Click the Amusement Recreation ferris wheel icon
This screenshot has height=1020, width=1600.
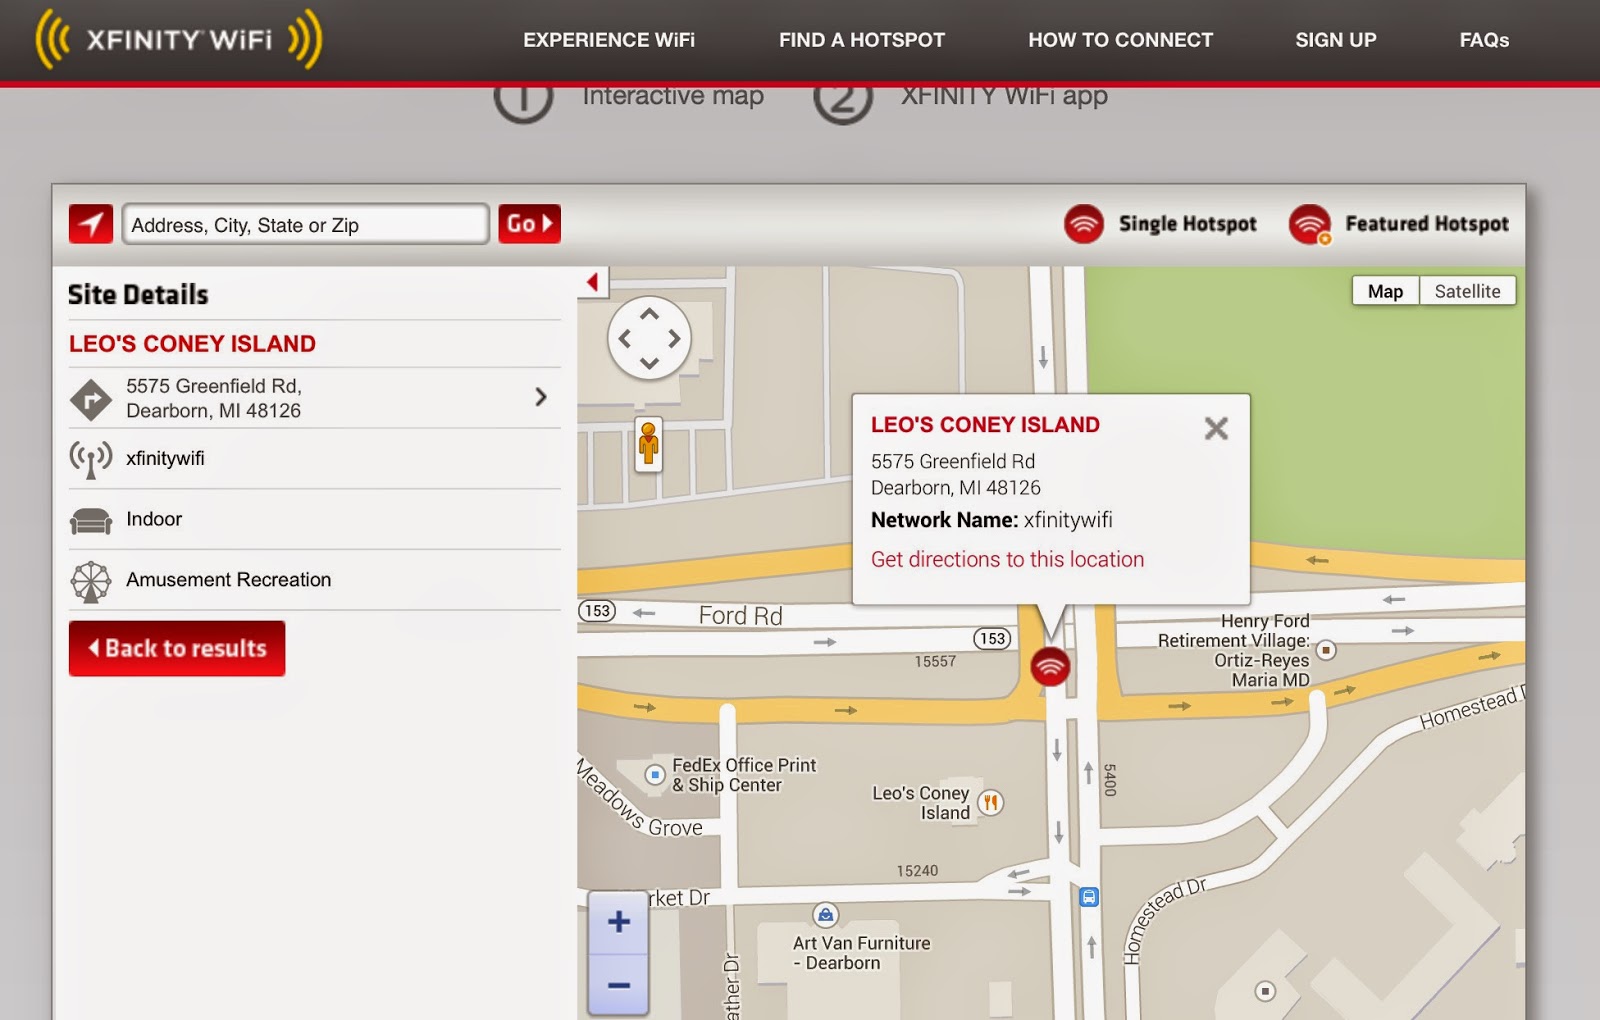point(91,582)
